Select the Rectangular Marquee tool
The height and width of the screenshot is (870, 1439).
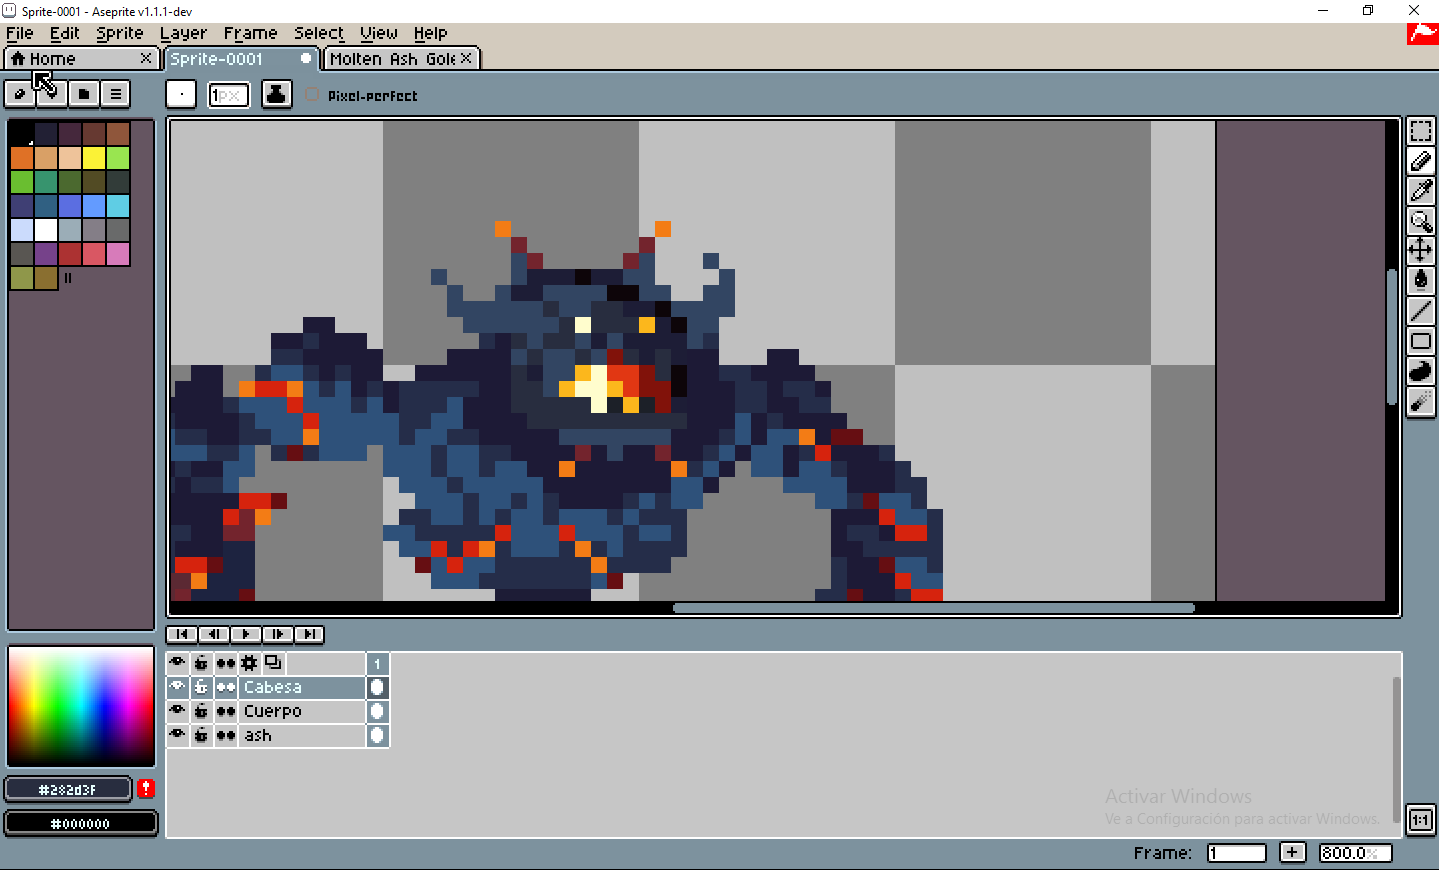pyautogui.click(x=1420, y=131)
